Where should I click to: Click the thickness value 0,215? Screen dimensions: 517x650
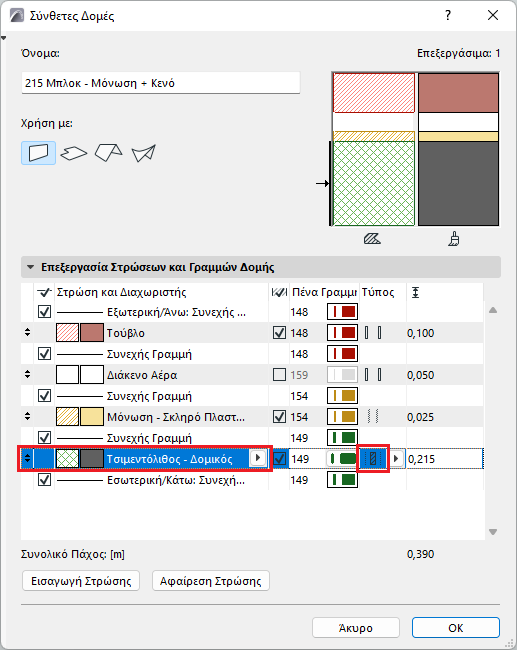coord(422,459)
